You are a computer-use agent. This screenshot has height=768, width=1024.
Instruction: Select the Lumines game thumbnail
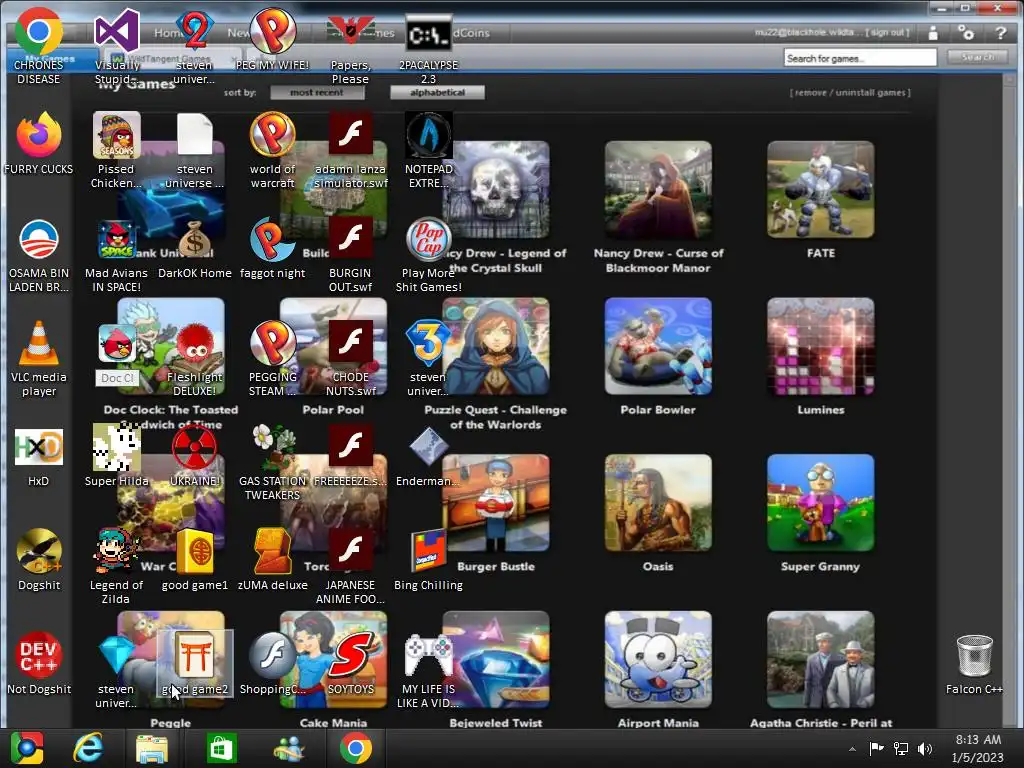coord(820,346)
